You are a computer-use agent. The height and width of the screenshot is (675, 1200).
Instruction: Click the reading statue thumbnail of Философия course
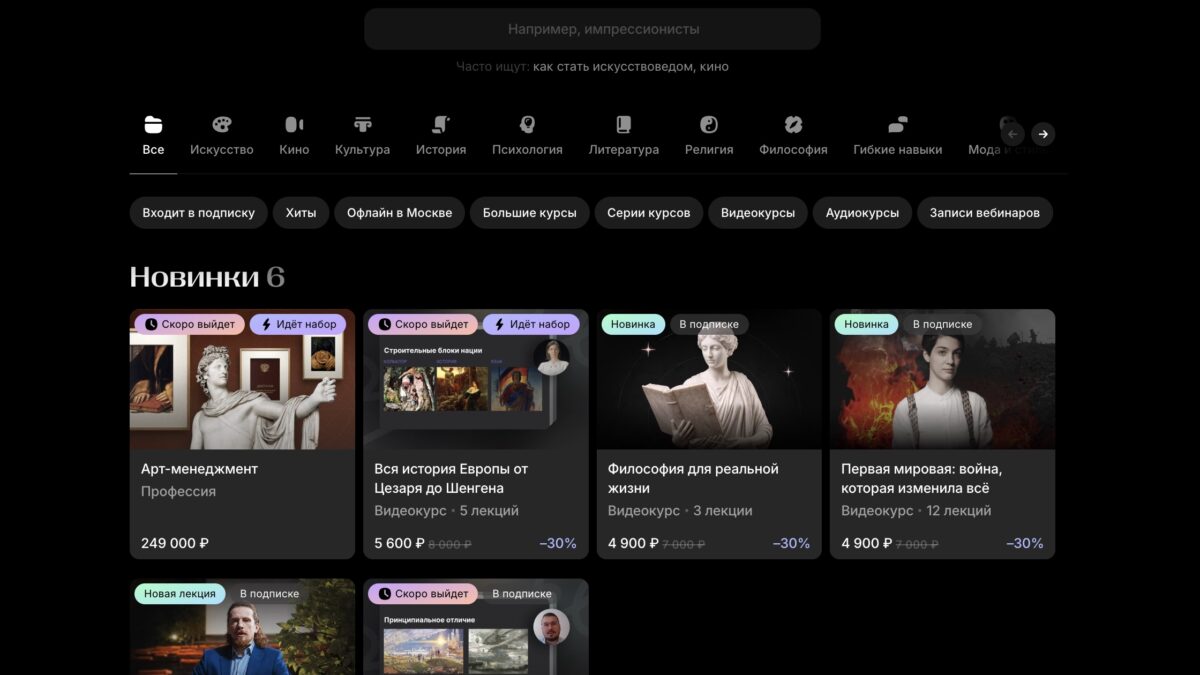(709, 380)
